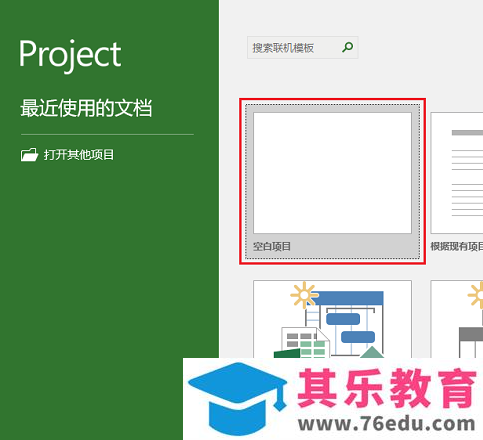
Task: Select the Gantt chart with Excel template
Action: pyautogui.click(x=332, y=319)
